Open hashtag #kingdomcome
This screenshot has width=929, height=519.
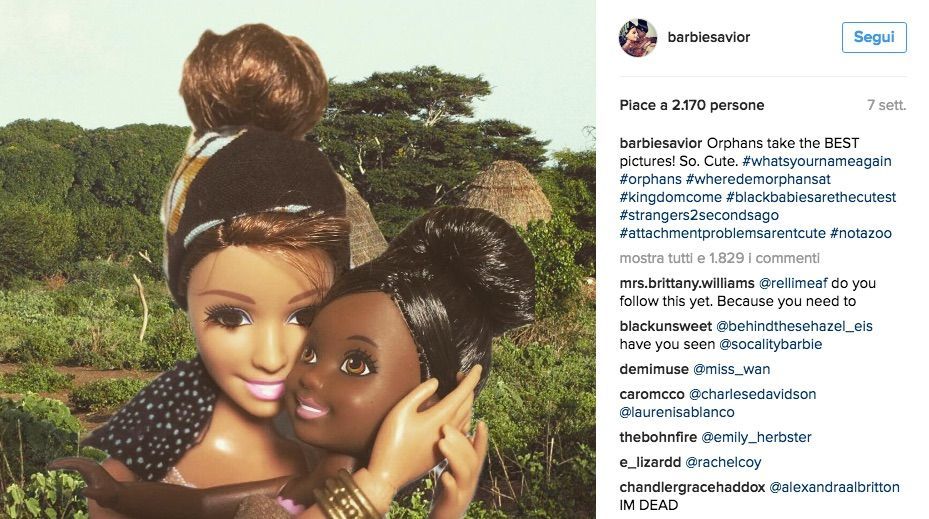pyautogui.click(x=671, y=197)
